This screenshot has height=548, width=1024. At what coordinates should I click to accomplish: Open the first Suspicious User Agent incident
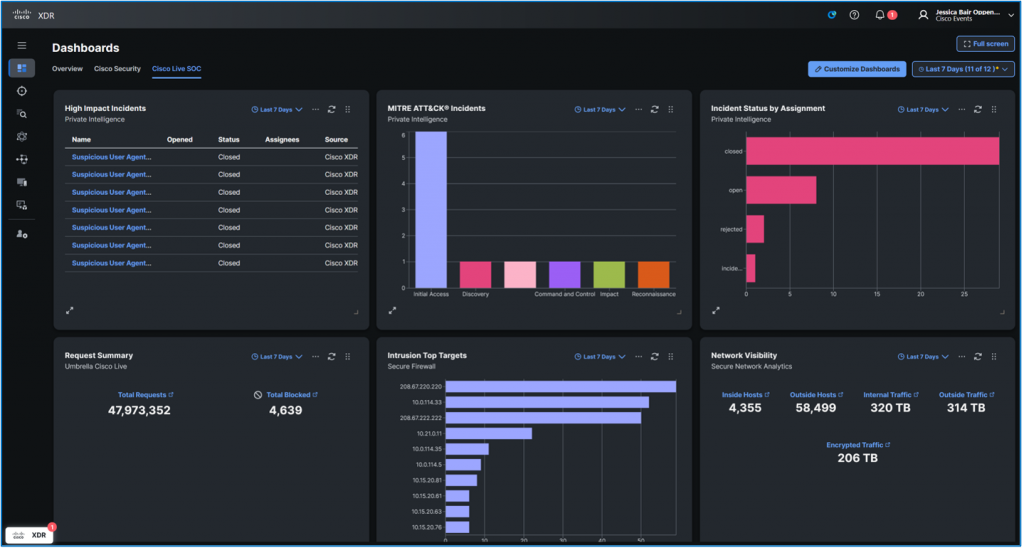tap(111, 157)
